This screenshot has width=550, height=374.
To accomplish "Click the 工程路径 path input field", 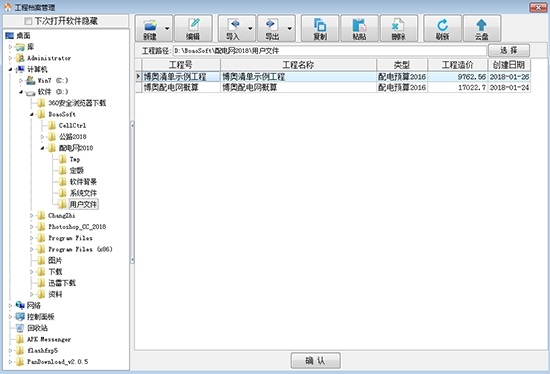I will [x=329, y=51].
